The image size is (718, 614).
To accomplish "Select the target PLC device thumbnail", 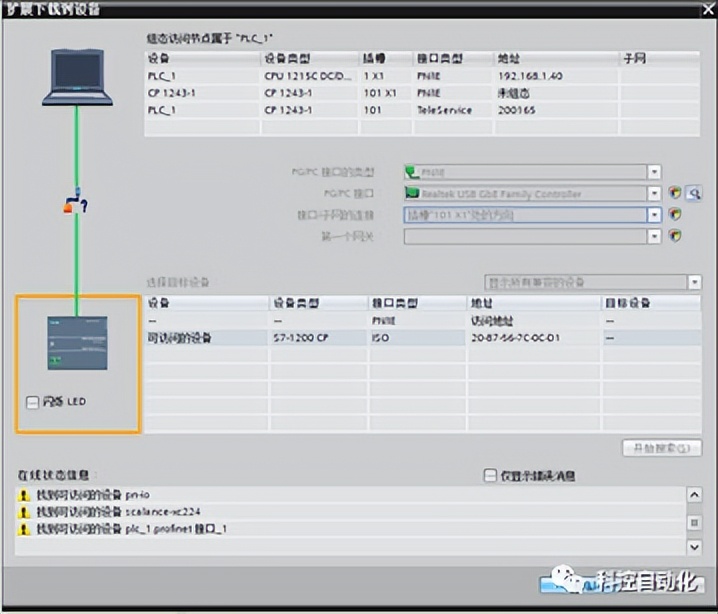I will click(77, 343).
